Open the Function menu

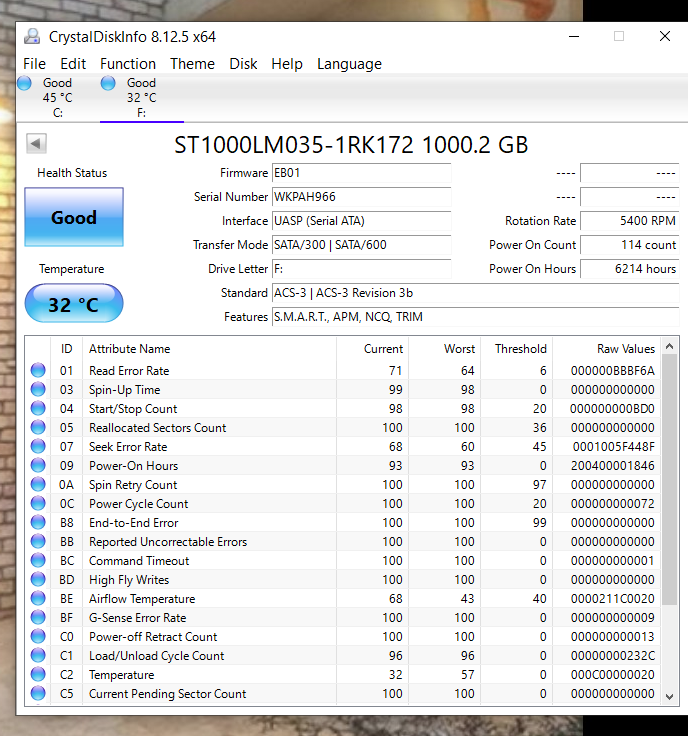(x=128, y=64)
